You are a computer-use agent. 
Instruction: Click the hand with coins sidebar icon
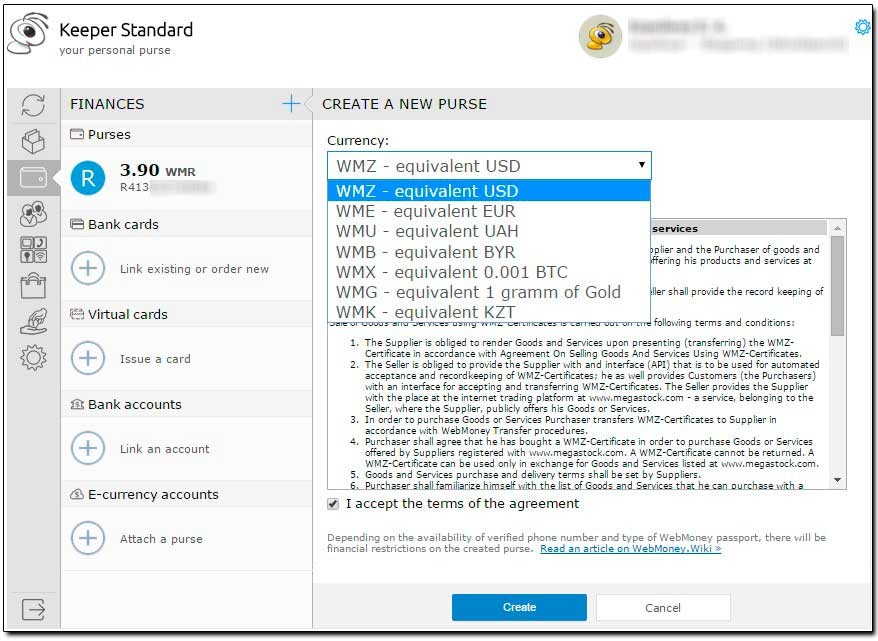coord(33,322)
